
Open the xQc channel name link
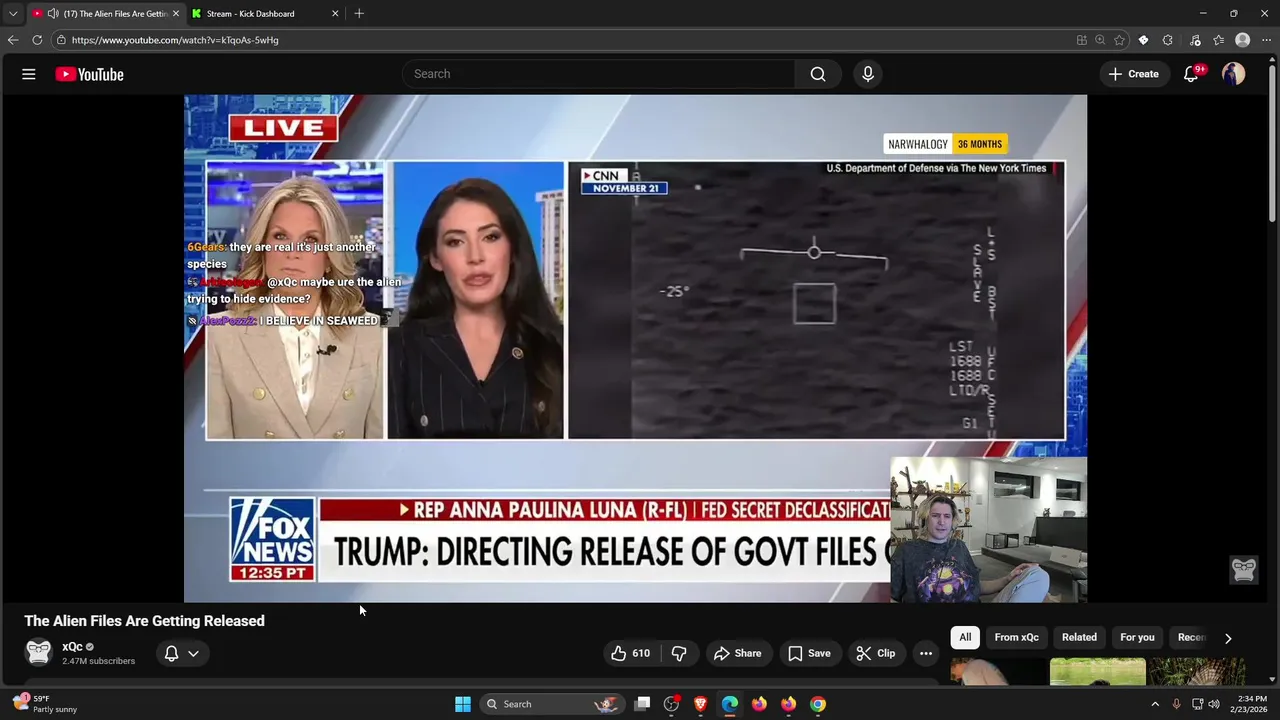pyautogui.click(x=72, y=647)
